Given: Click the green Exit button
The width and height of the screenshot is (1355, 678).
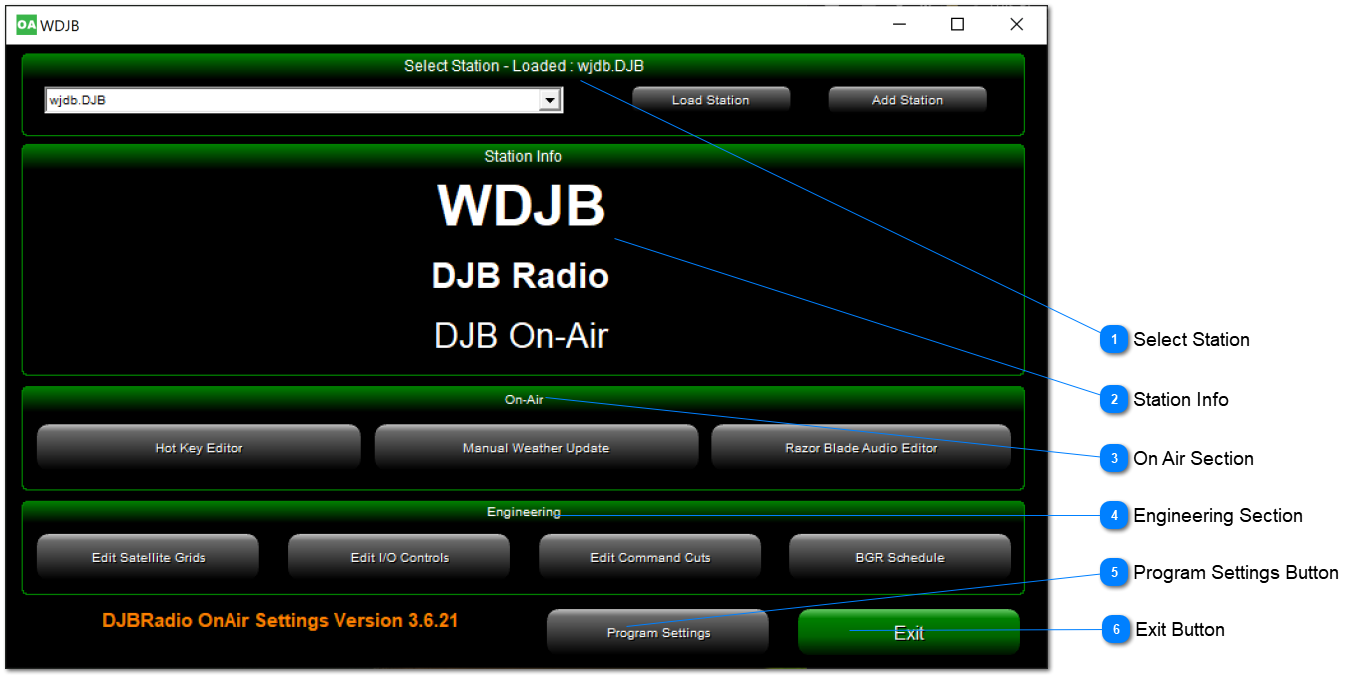Looking at the screenshot, I should click(x=909, y=632).
